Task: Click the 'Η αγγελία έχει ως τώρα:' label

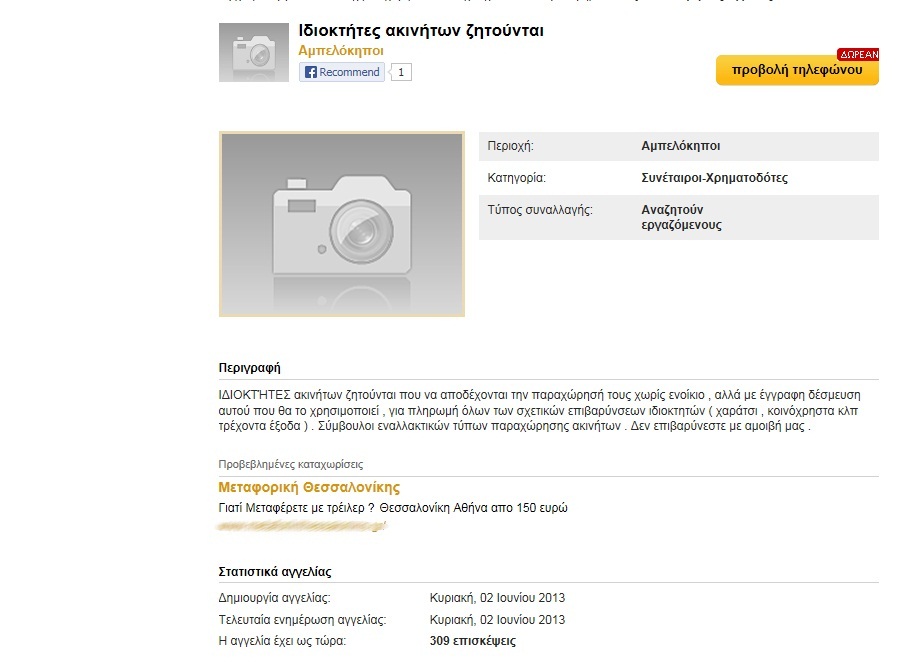Action: click(282, 641)
